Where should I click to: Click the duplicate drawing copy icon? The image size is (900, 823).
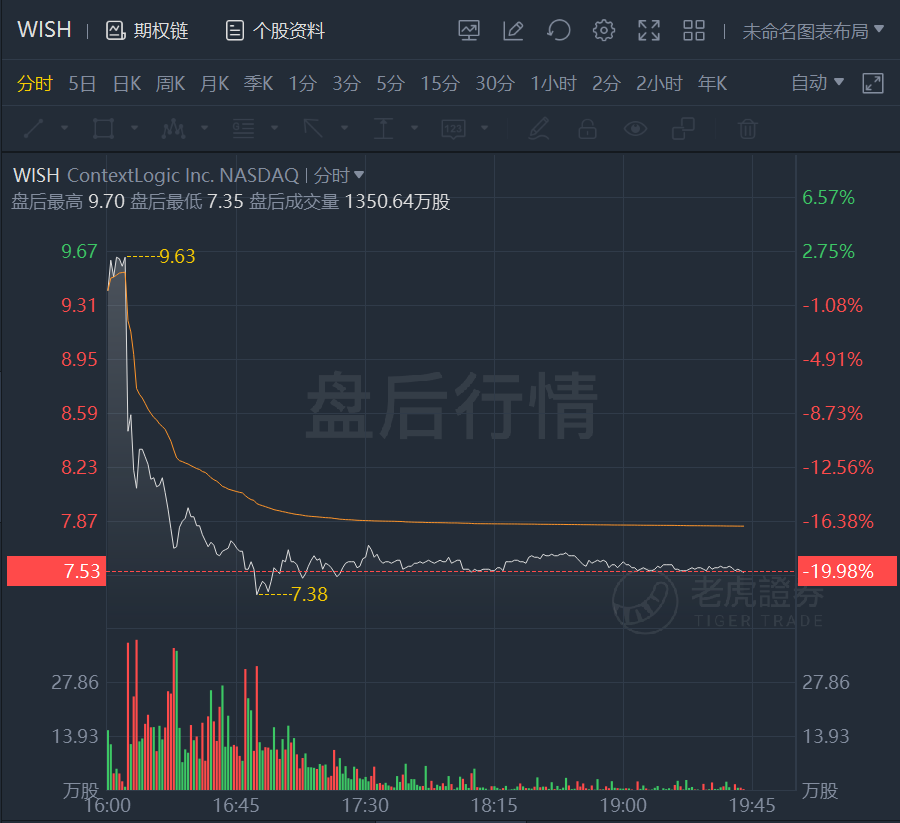pos(683,129)
